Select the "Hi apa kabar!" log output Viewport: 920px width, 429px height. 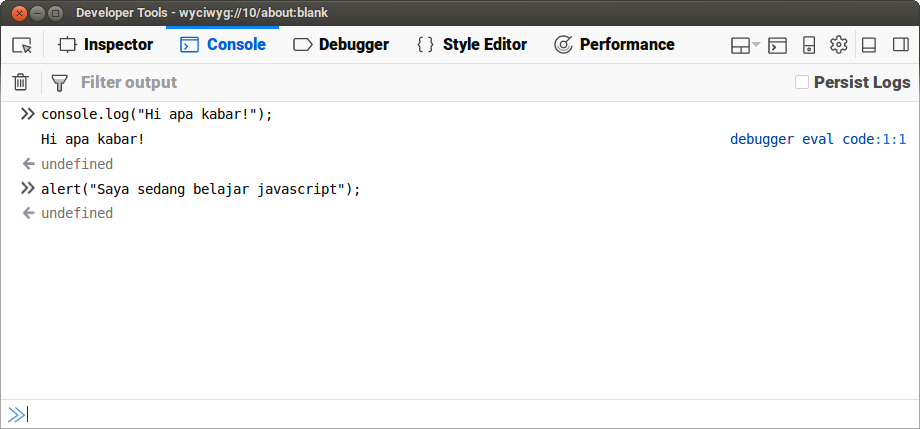point(93,140)
